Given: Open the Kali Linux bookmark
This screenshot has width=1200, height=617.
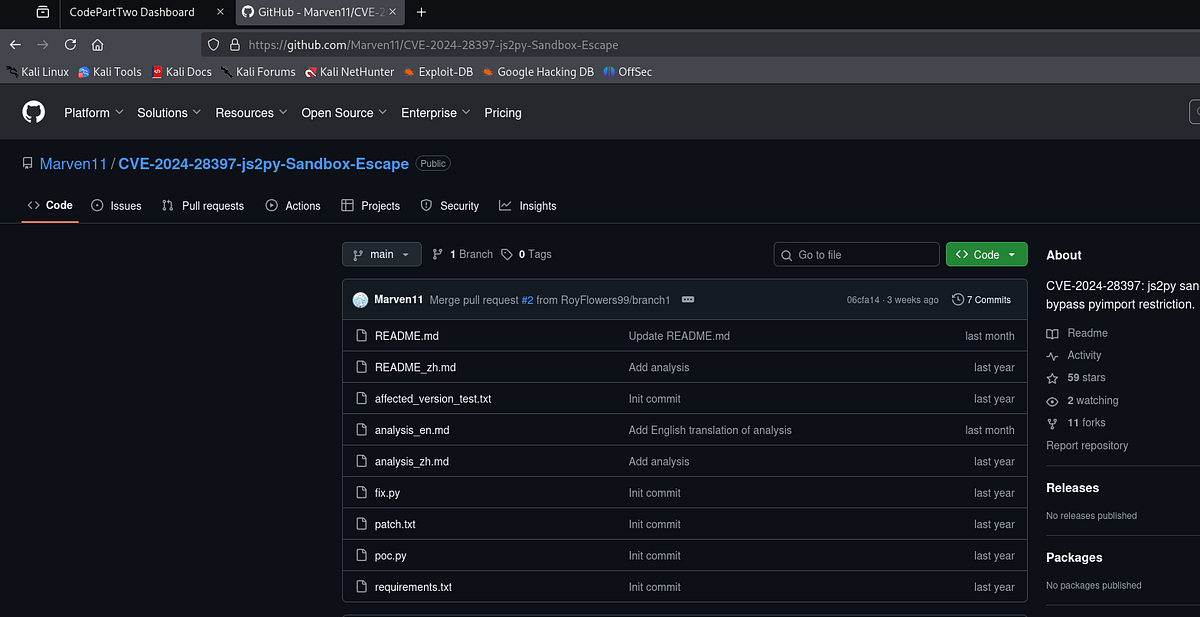Looking at the screenshot, I should pyautogui.click(x=38, y=72).
